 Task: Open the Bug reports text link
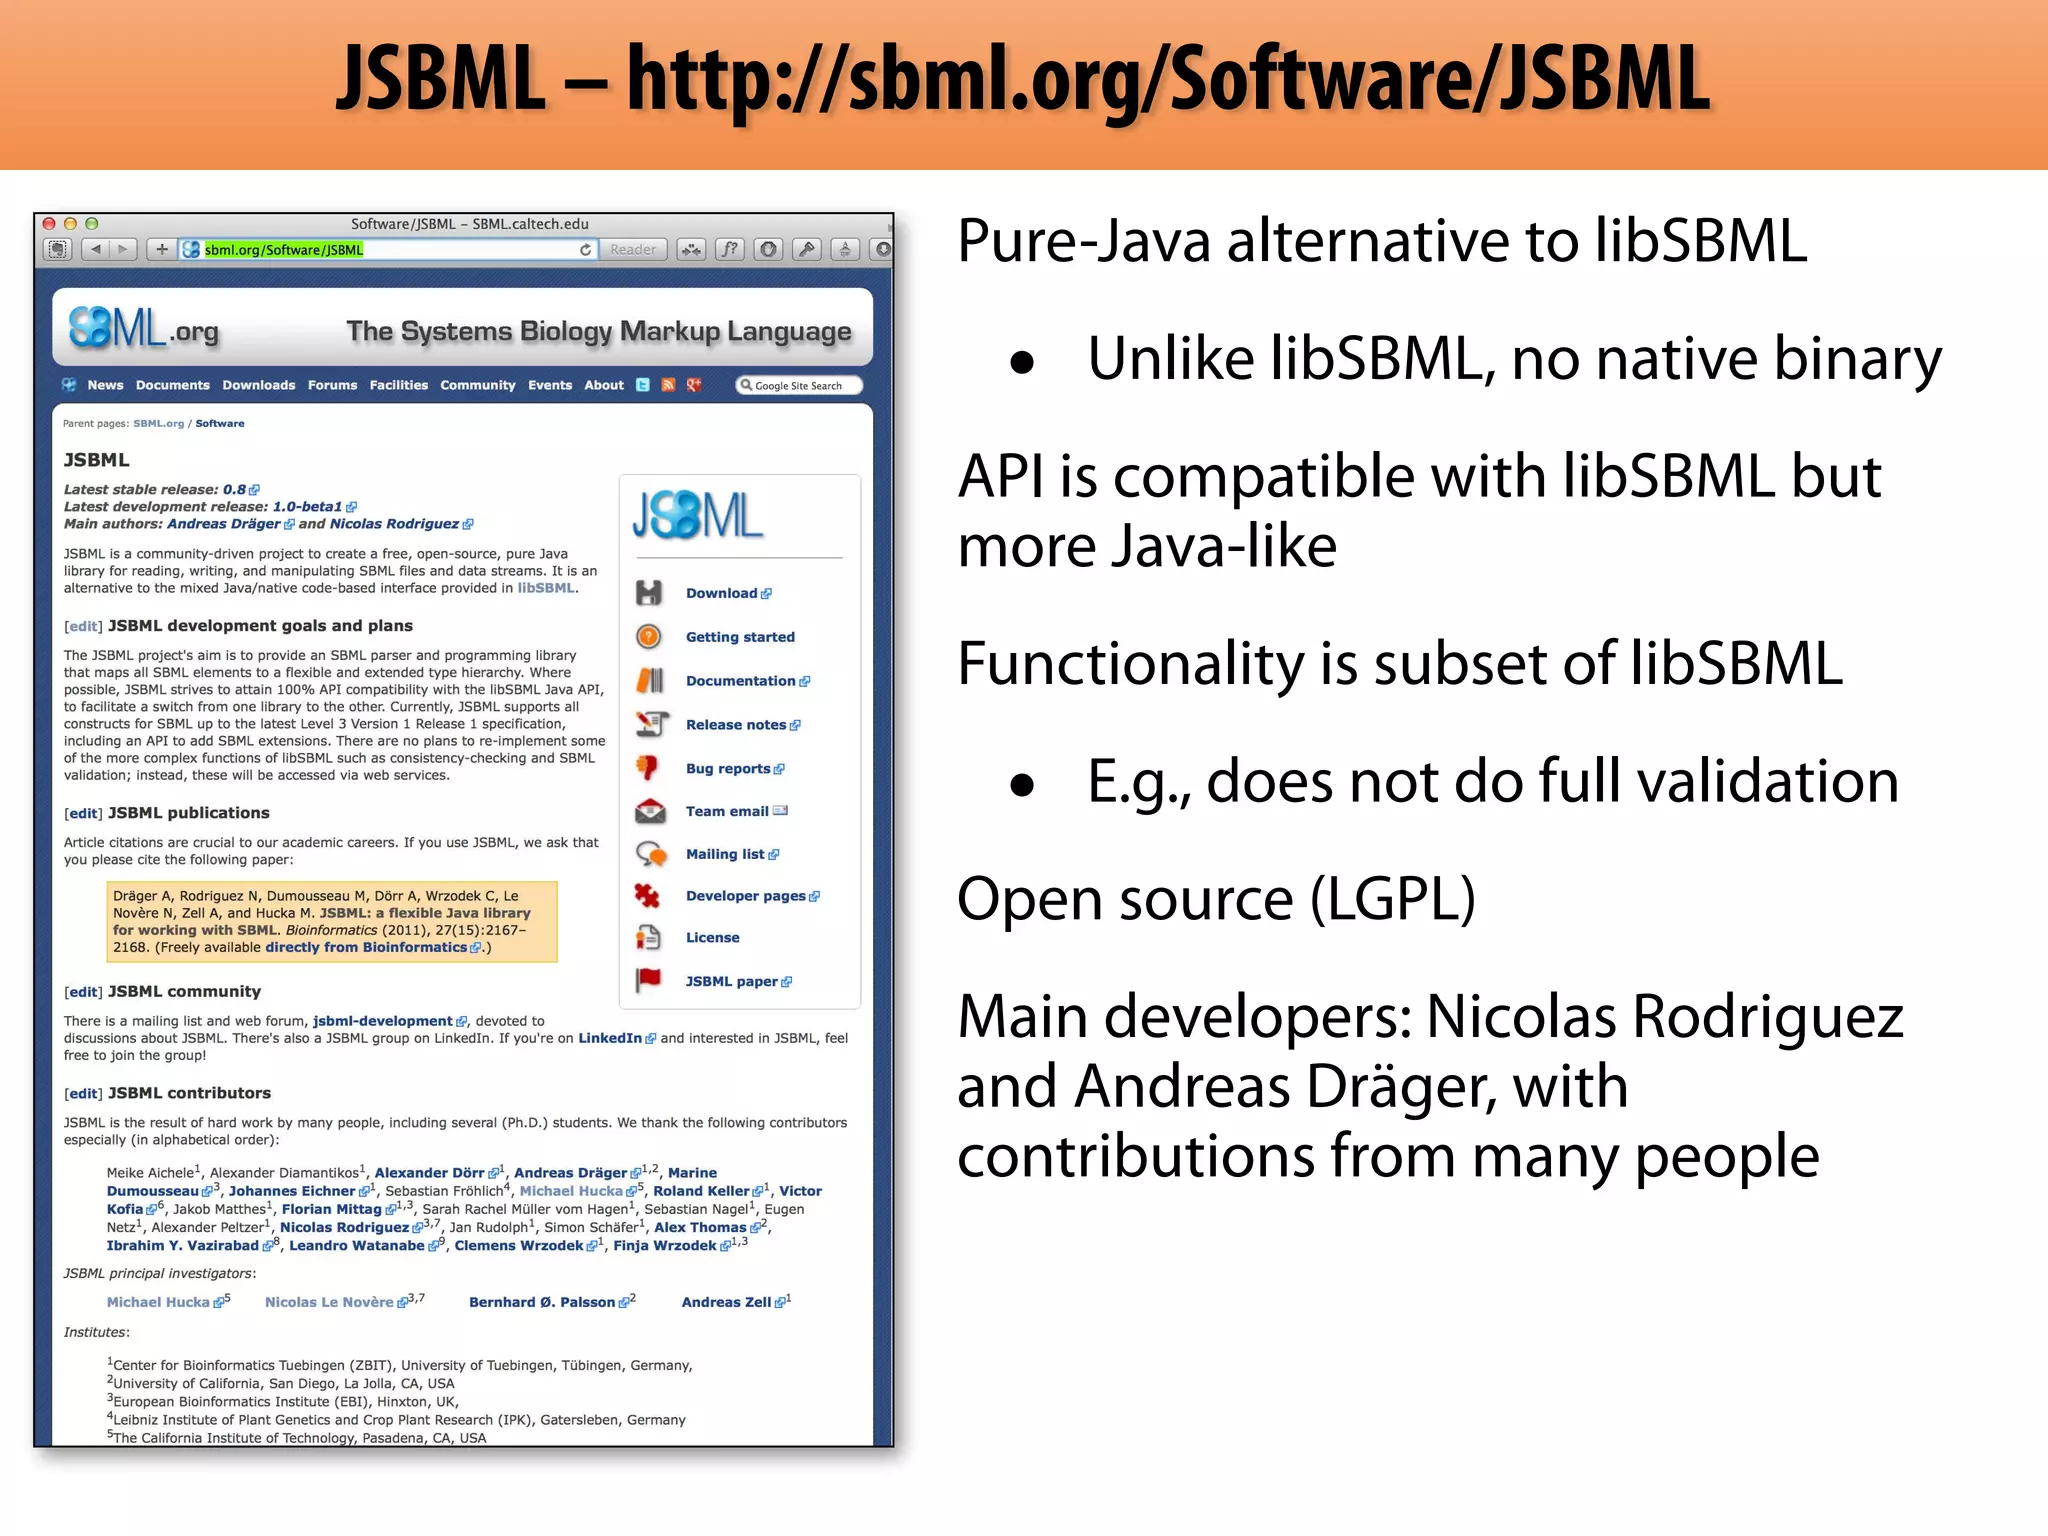pyautogui.click(x=735, y=769)
